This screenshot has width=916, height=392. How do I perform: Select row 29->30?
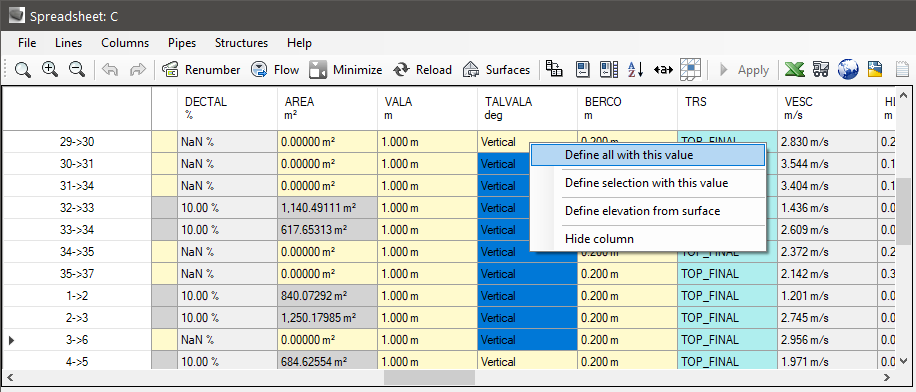point(77,142)
